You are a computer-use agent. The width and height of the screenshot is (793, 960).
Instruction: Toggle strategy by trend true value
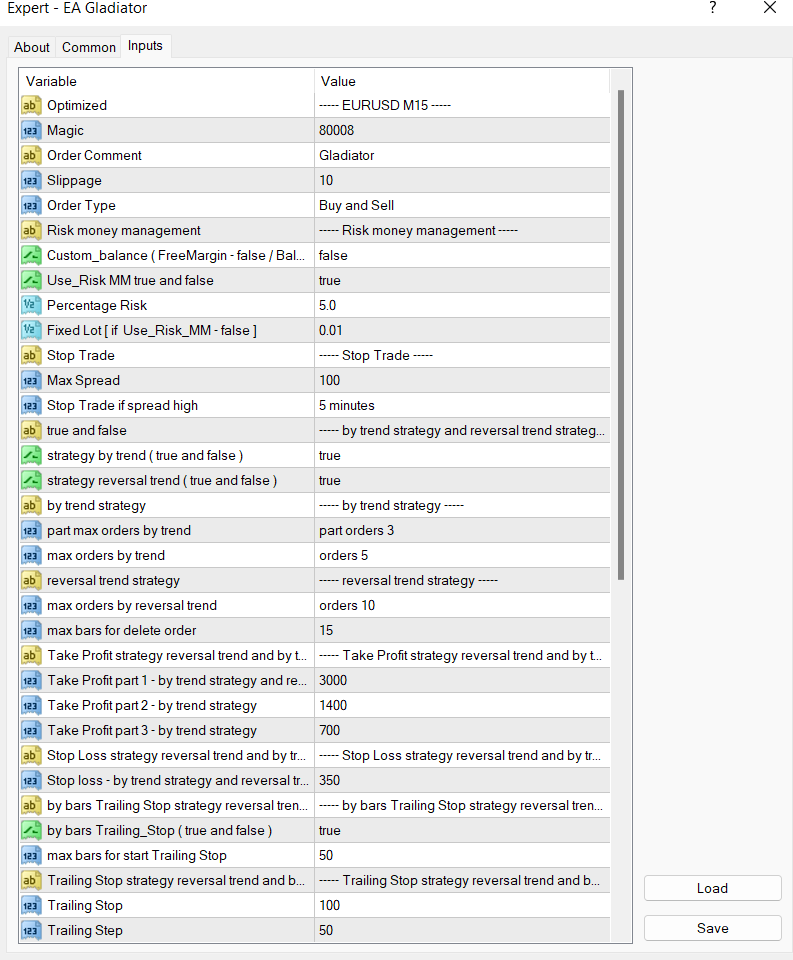(x=460, y=455)
